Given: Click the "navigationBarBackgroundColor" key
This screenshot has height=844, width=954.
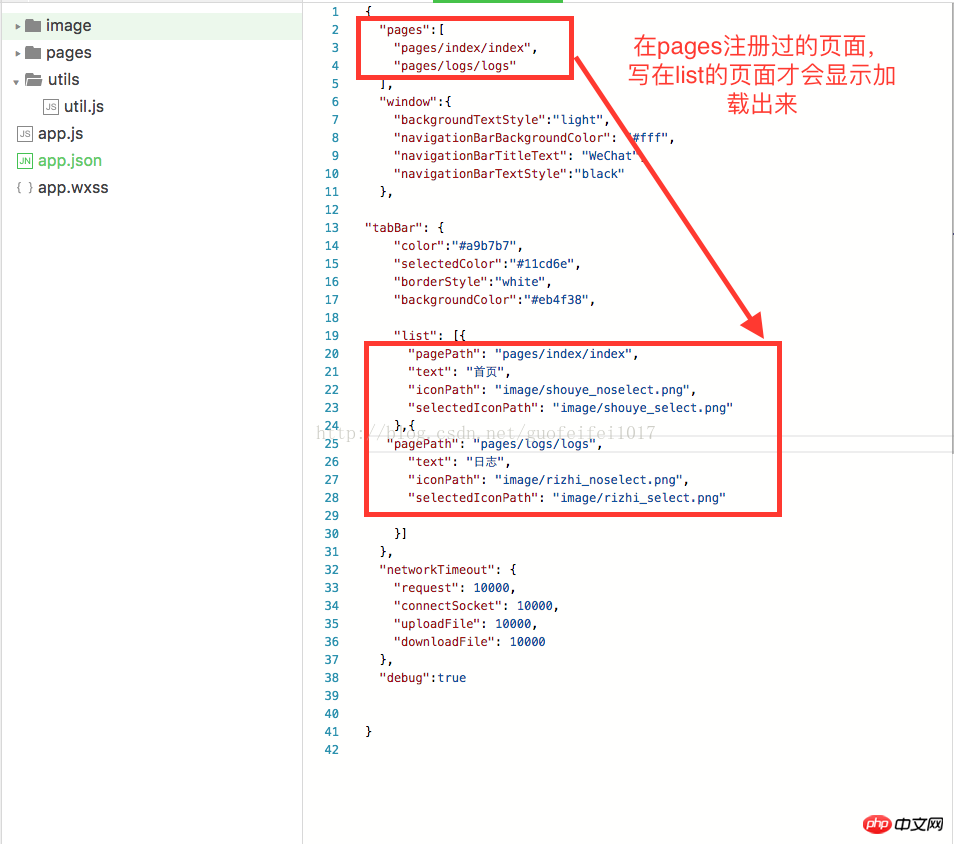Looking at the screenshot, I should pyautogui.click(x=502, y=138).
